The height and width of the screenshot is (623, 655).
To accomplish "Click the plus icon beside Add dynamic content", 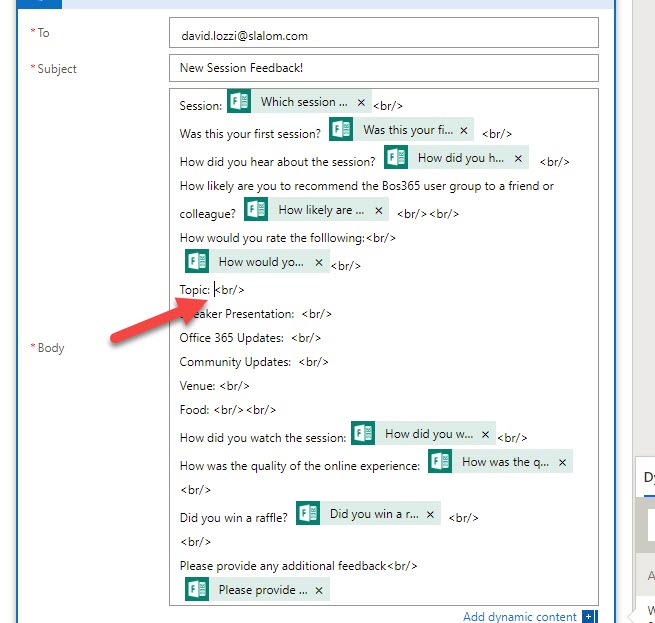I will [589, 617].
